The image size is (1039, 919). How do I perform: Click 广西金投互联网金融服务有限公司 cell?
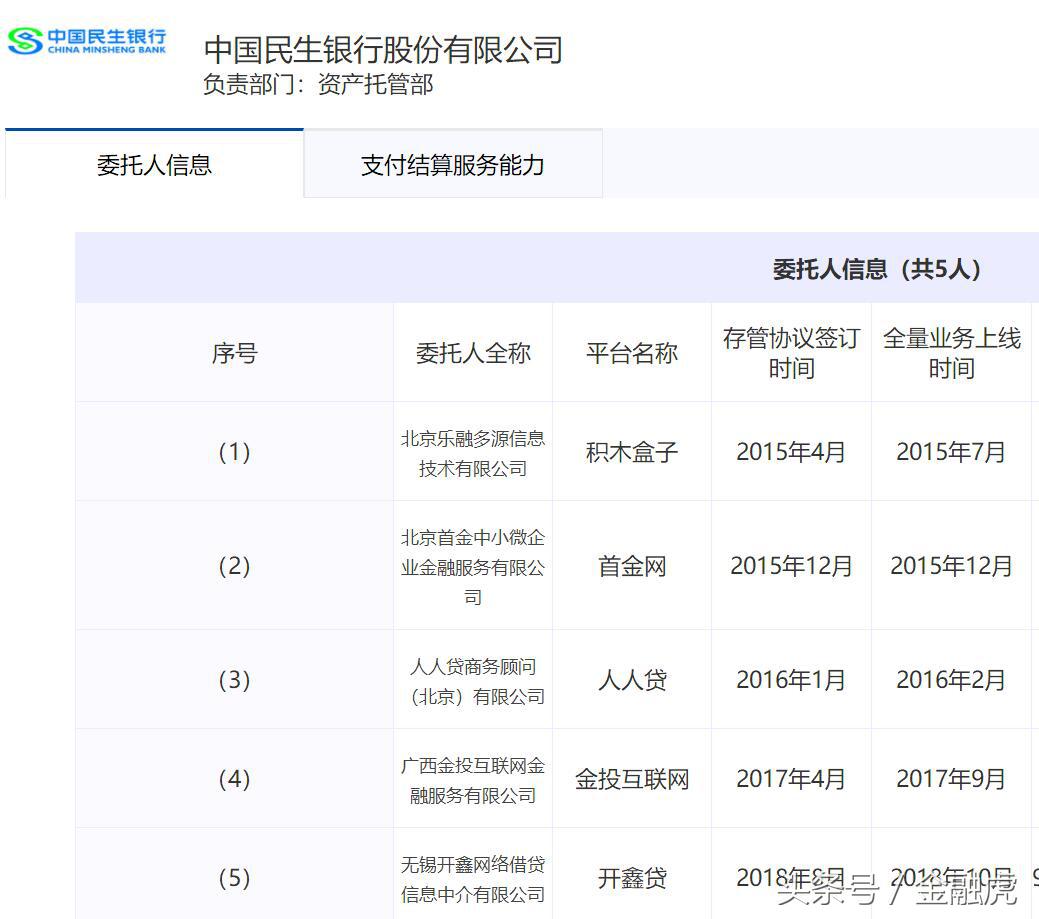click(x=473, y=780)
